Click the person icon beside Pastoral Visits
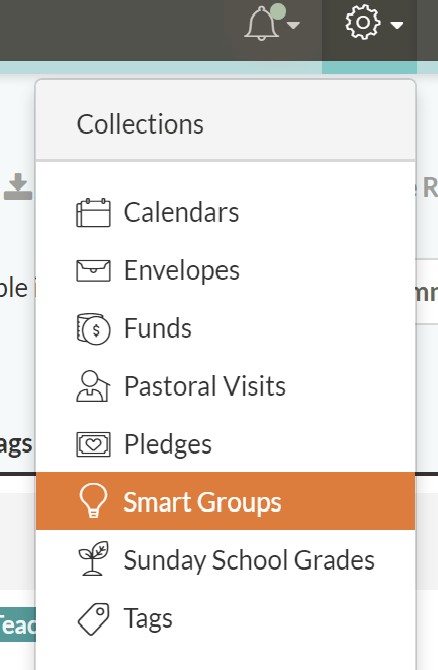Viewport: 438px width, 670px height. [93, 386]
